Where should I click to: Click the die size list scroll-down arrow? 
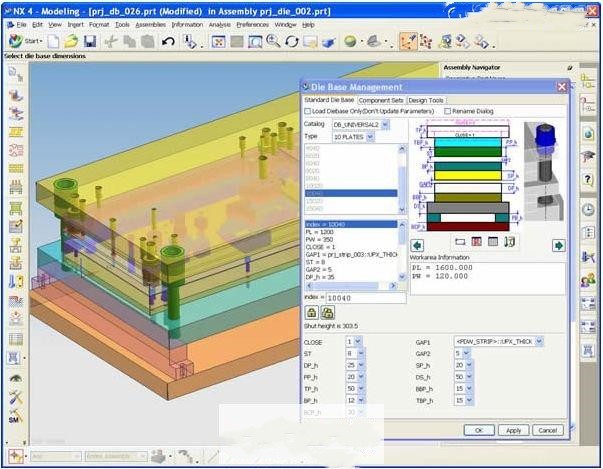pyautogui.click(x=402, y=210)
